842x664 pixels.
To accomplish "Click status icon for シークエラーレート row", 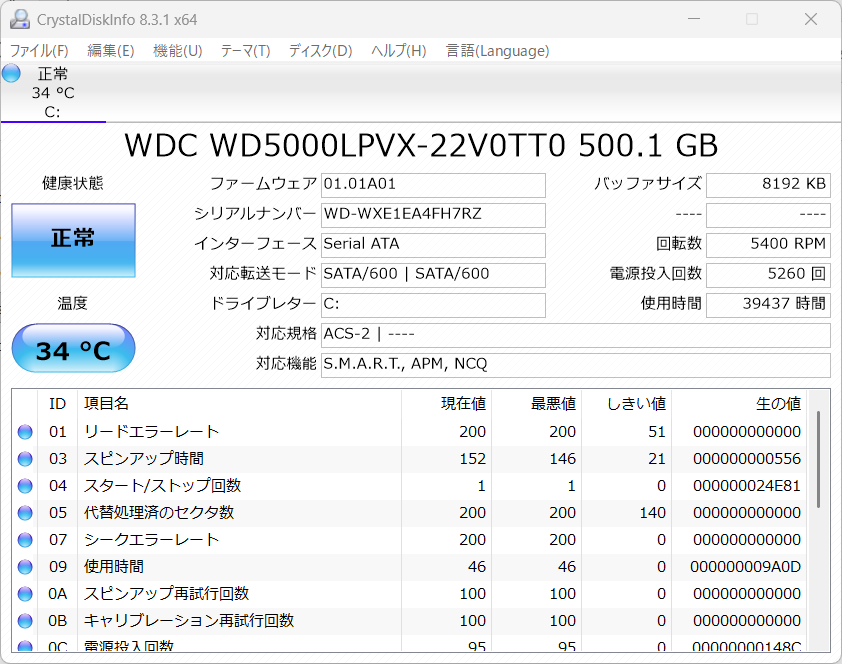I will point(25,540).
